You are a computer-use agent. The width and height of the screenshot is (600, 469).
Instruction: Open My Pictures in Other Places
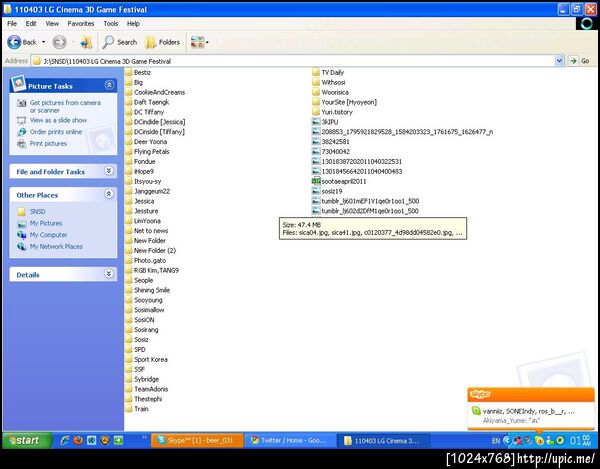click(x=46, y=223)
